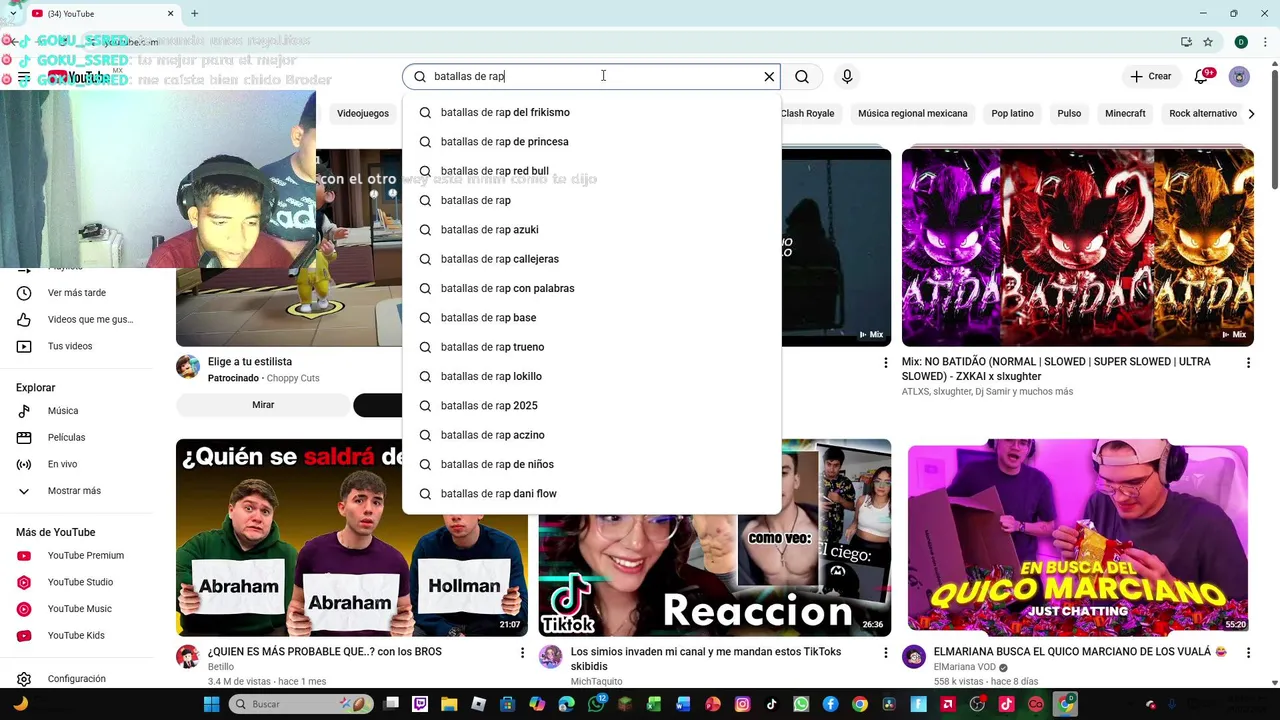Image resolution: width=1280 pixels, height=720 pixels.
Task: Open options for NO BATIDÃO mix
Action: point(1248,363)
